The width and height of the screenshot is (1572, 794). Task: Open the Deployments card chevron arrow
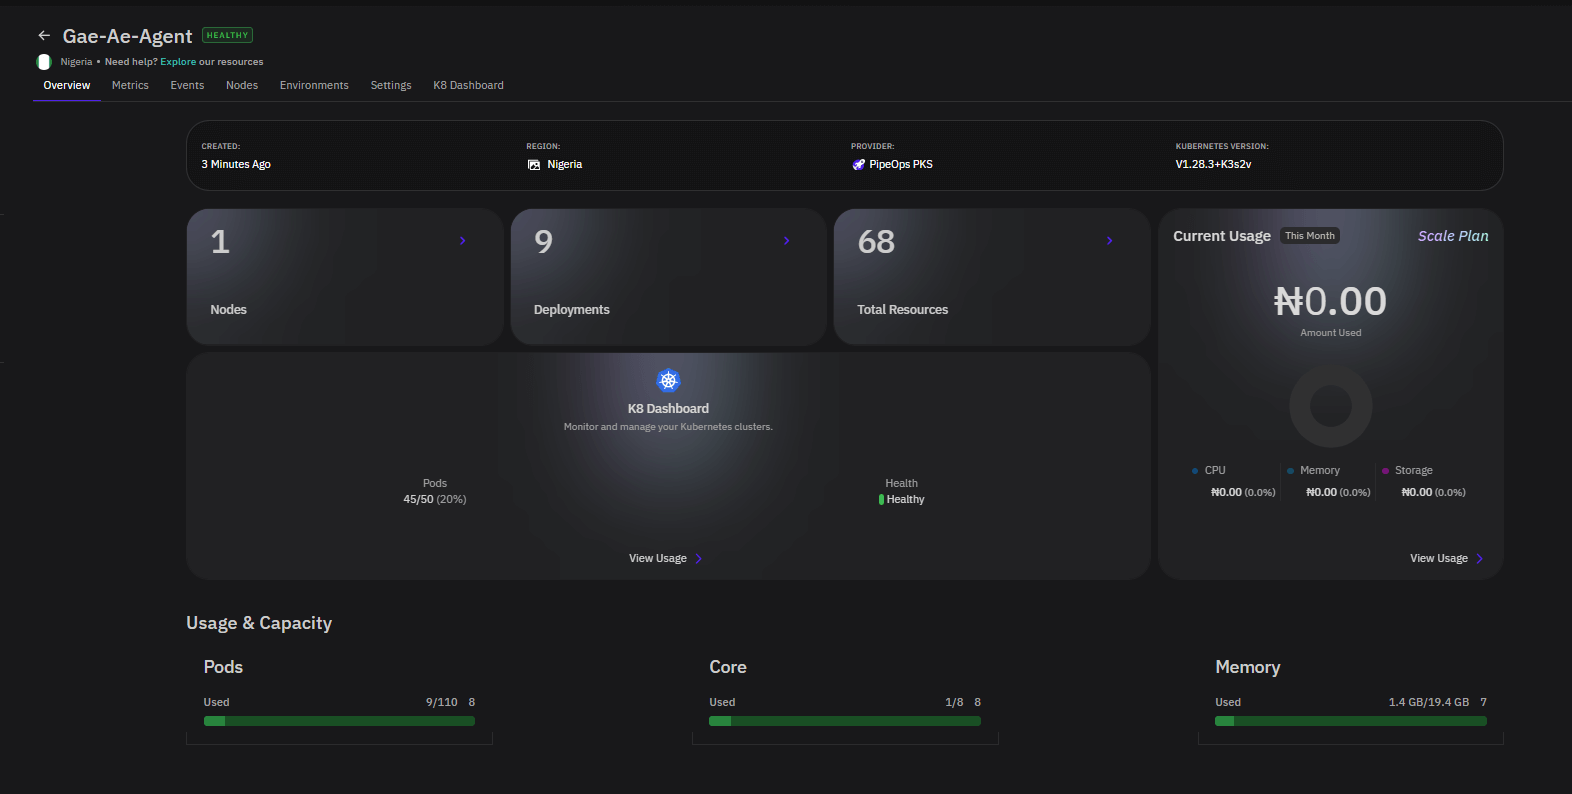tap(787, 241)
